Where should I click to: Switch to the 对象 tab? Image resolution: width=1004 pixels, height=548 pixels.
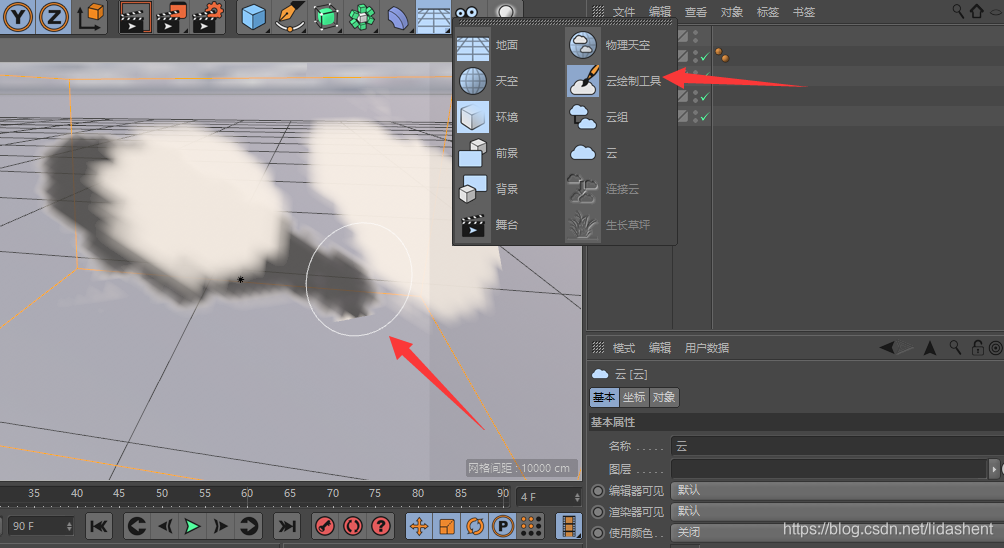coord(664,397)
